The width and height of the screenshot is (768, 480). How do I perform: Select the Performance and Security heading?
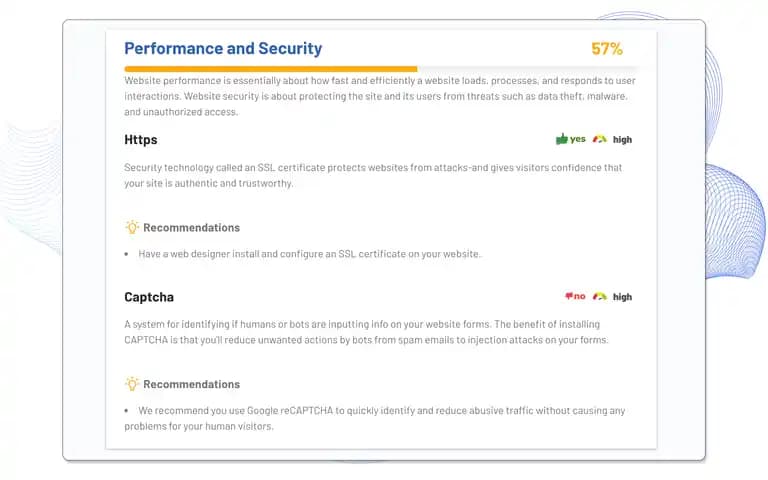(x=223, y=48)
